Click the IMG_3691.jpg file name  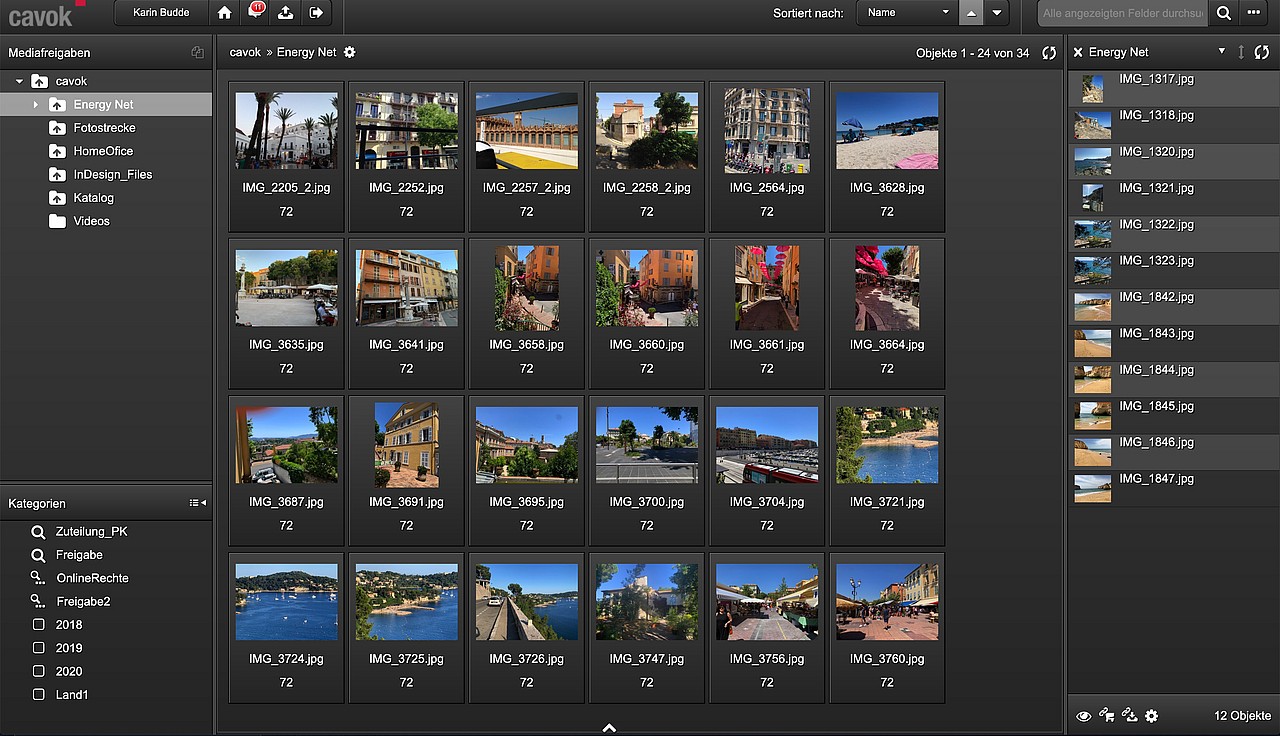tap(406, 502)
